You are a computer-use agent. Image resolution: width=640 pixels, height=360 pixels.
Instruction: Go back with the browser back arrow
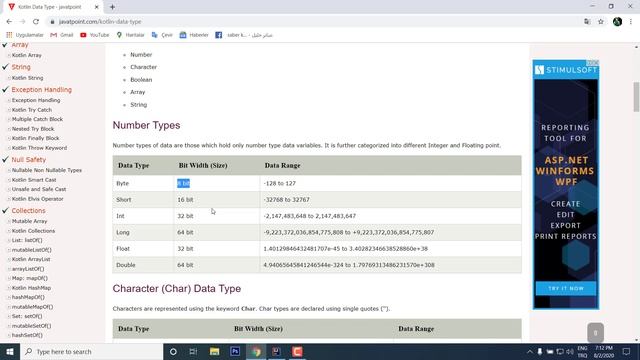[9, 22]
